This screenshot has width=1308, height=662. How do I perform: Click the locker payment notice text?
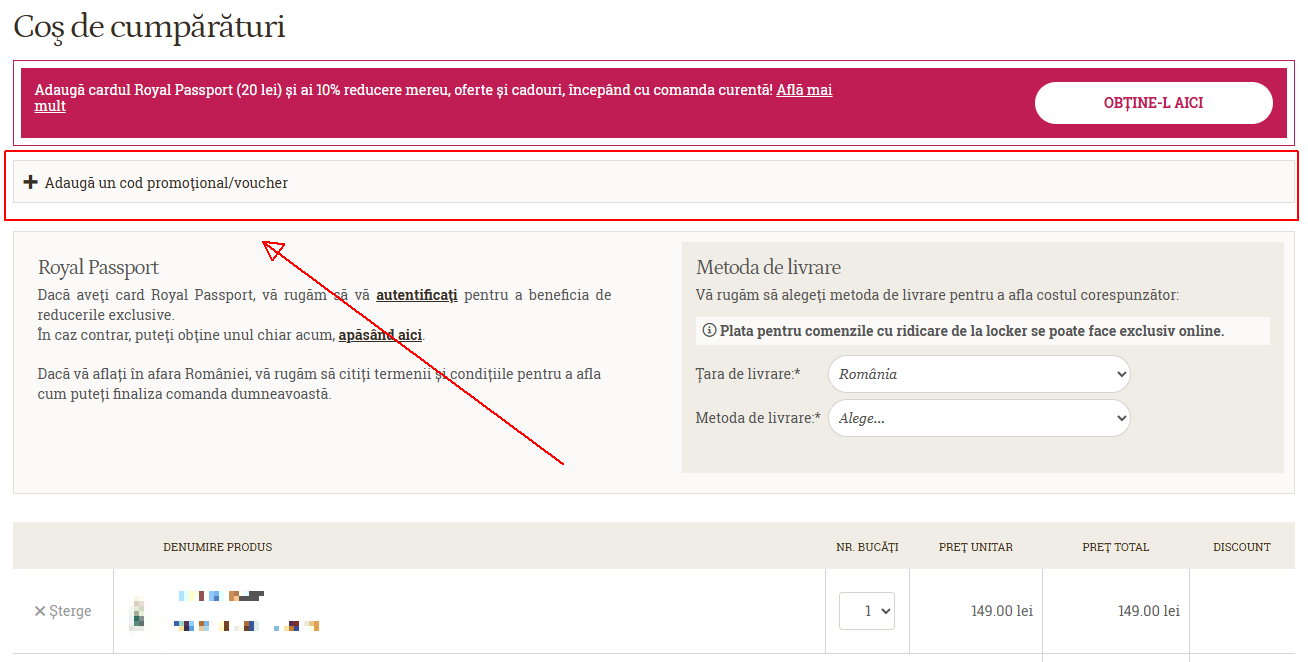[971, 331]
